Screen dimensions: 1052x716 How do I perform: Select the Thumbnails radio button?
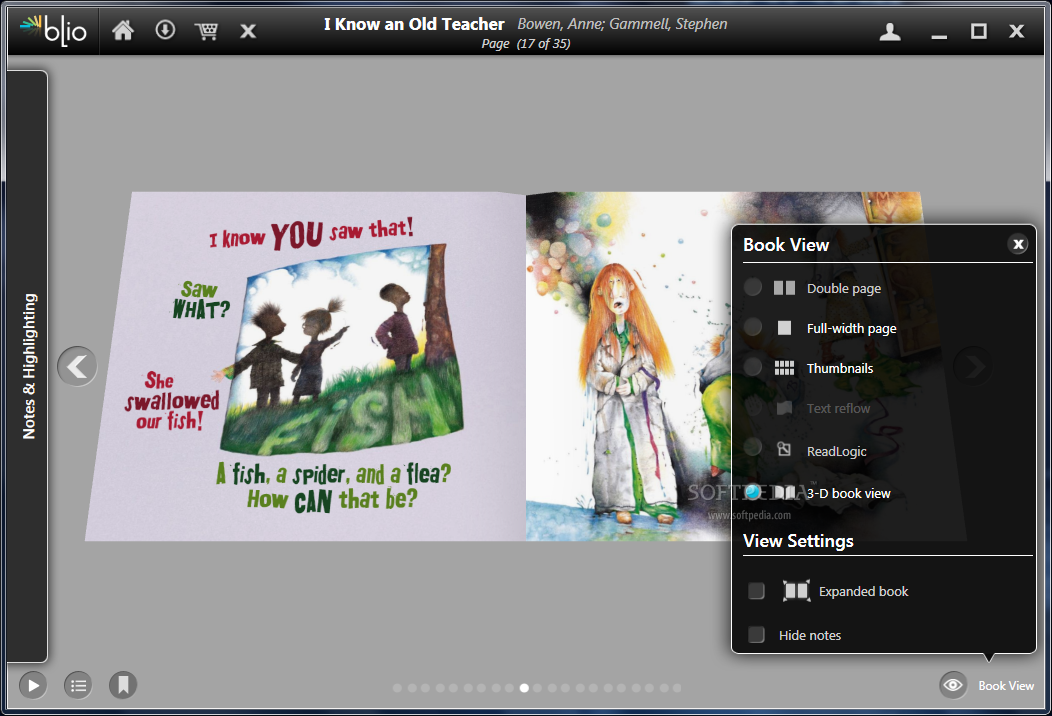click(753, 367)
